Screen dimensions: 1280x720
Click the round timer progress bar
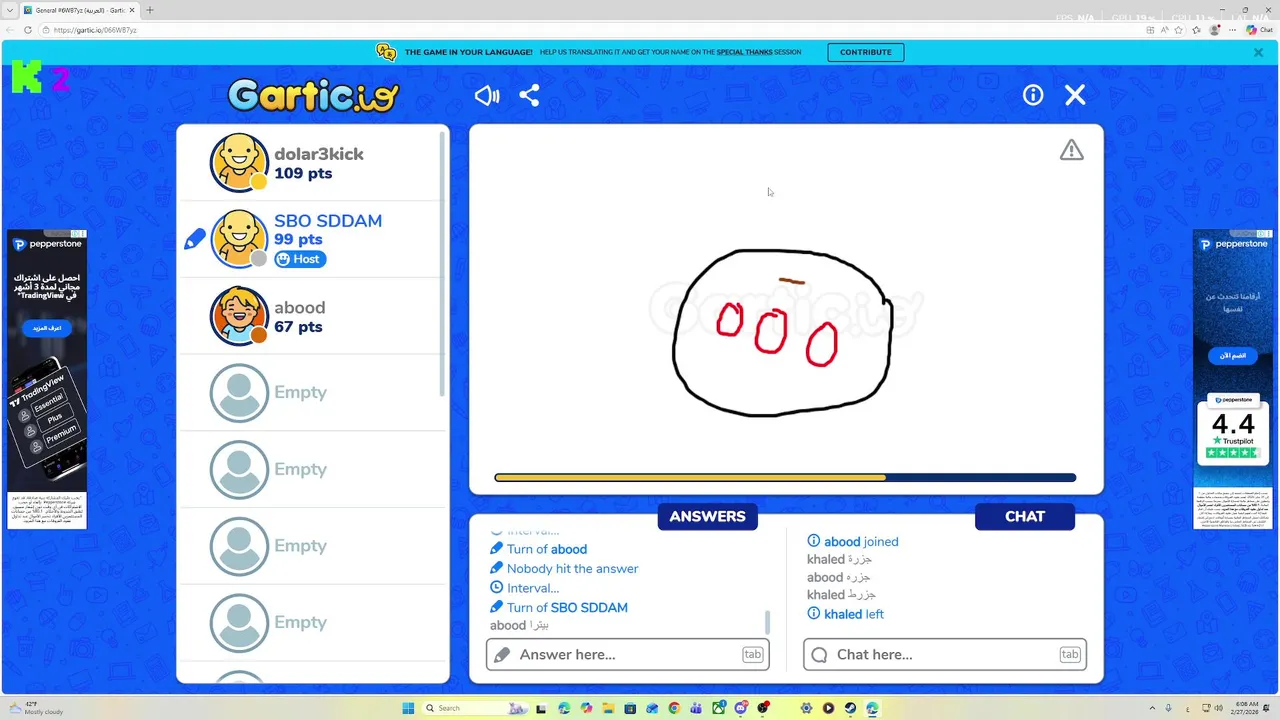click(785, 478)
